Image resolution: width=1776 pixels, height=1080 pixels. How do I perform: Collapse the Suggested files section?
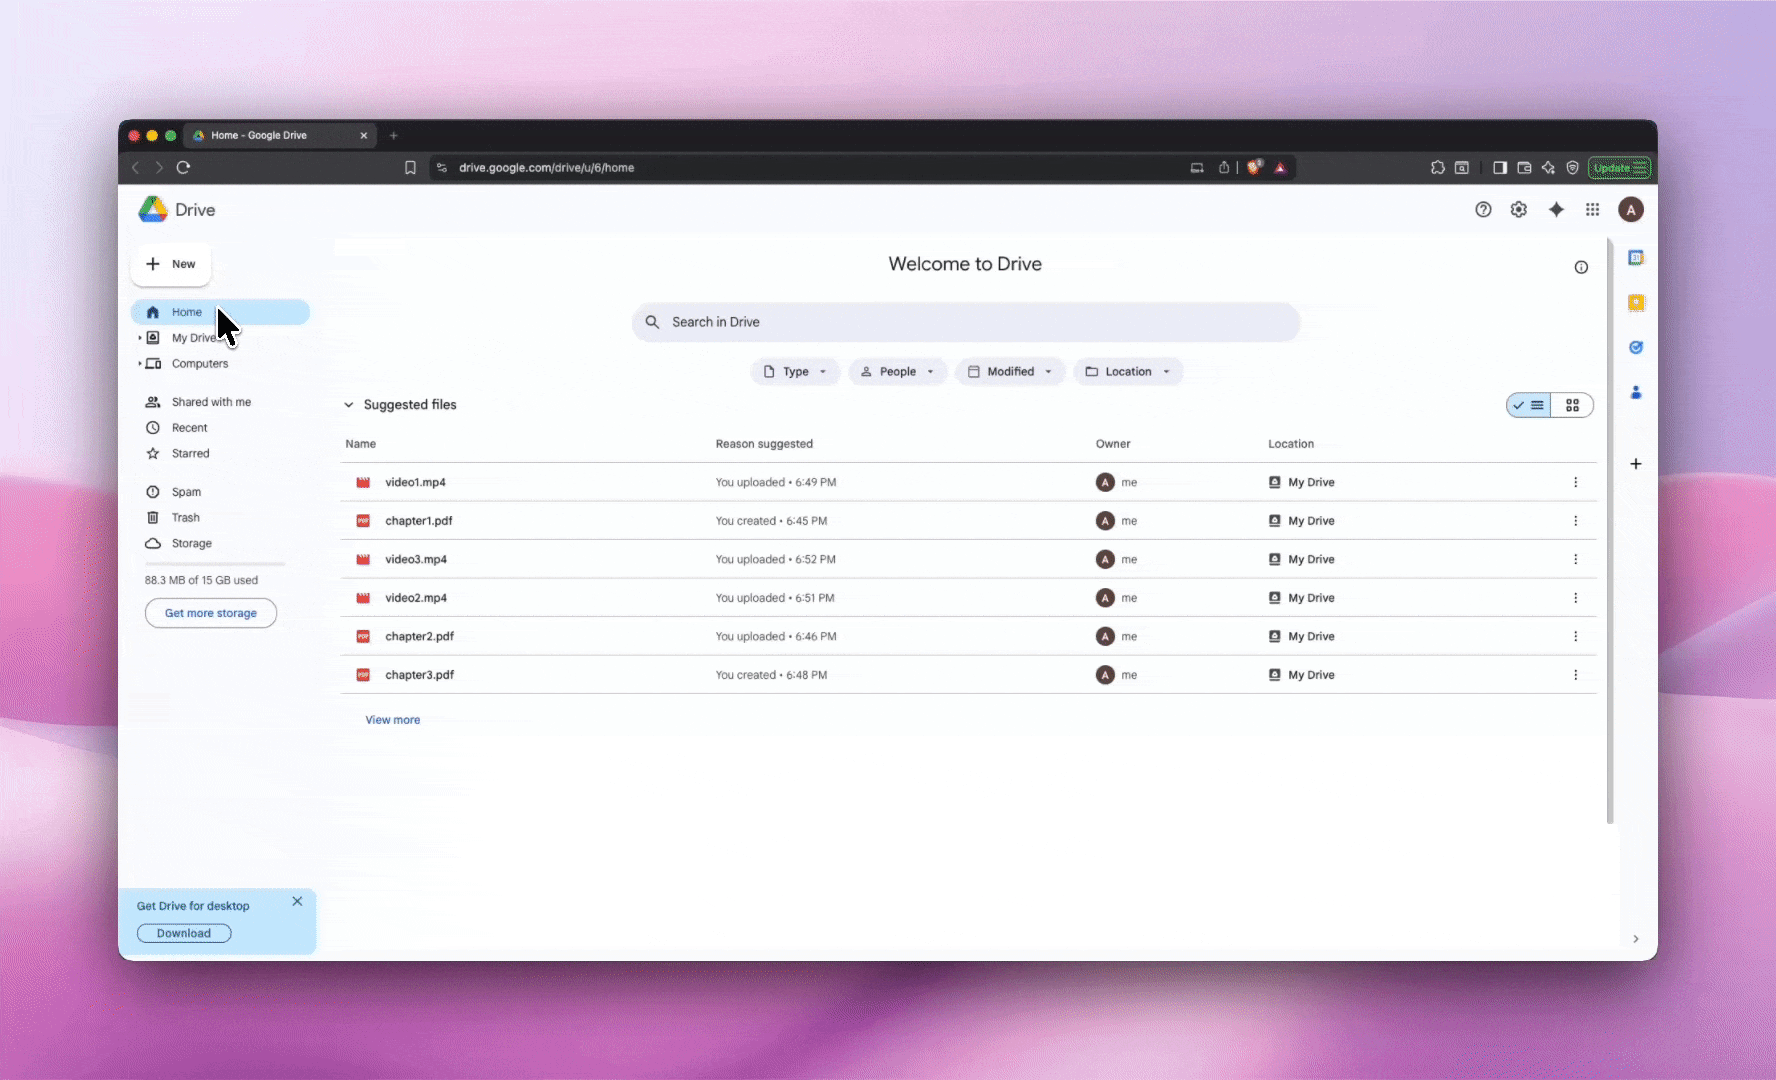point(349,405)
